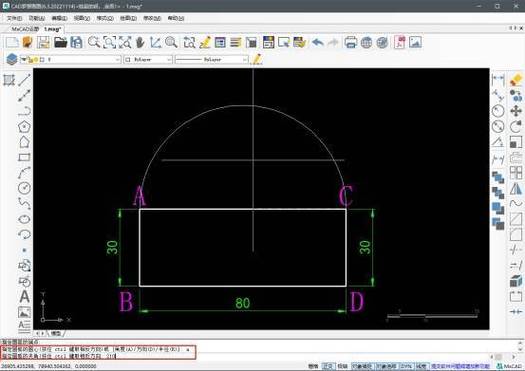525x371 pixels.
Task: Open the ByLayer color dropdown
Action: click(x=148, y=59)
